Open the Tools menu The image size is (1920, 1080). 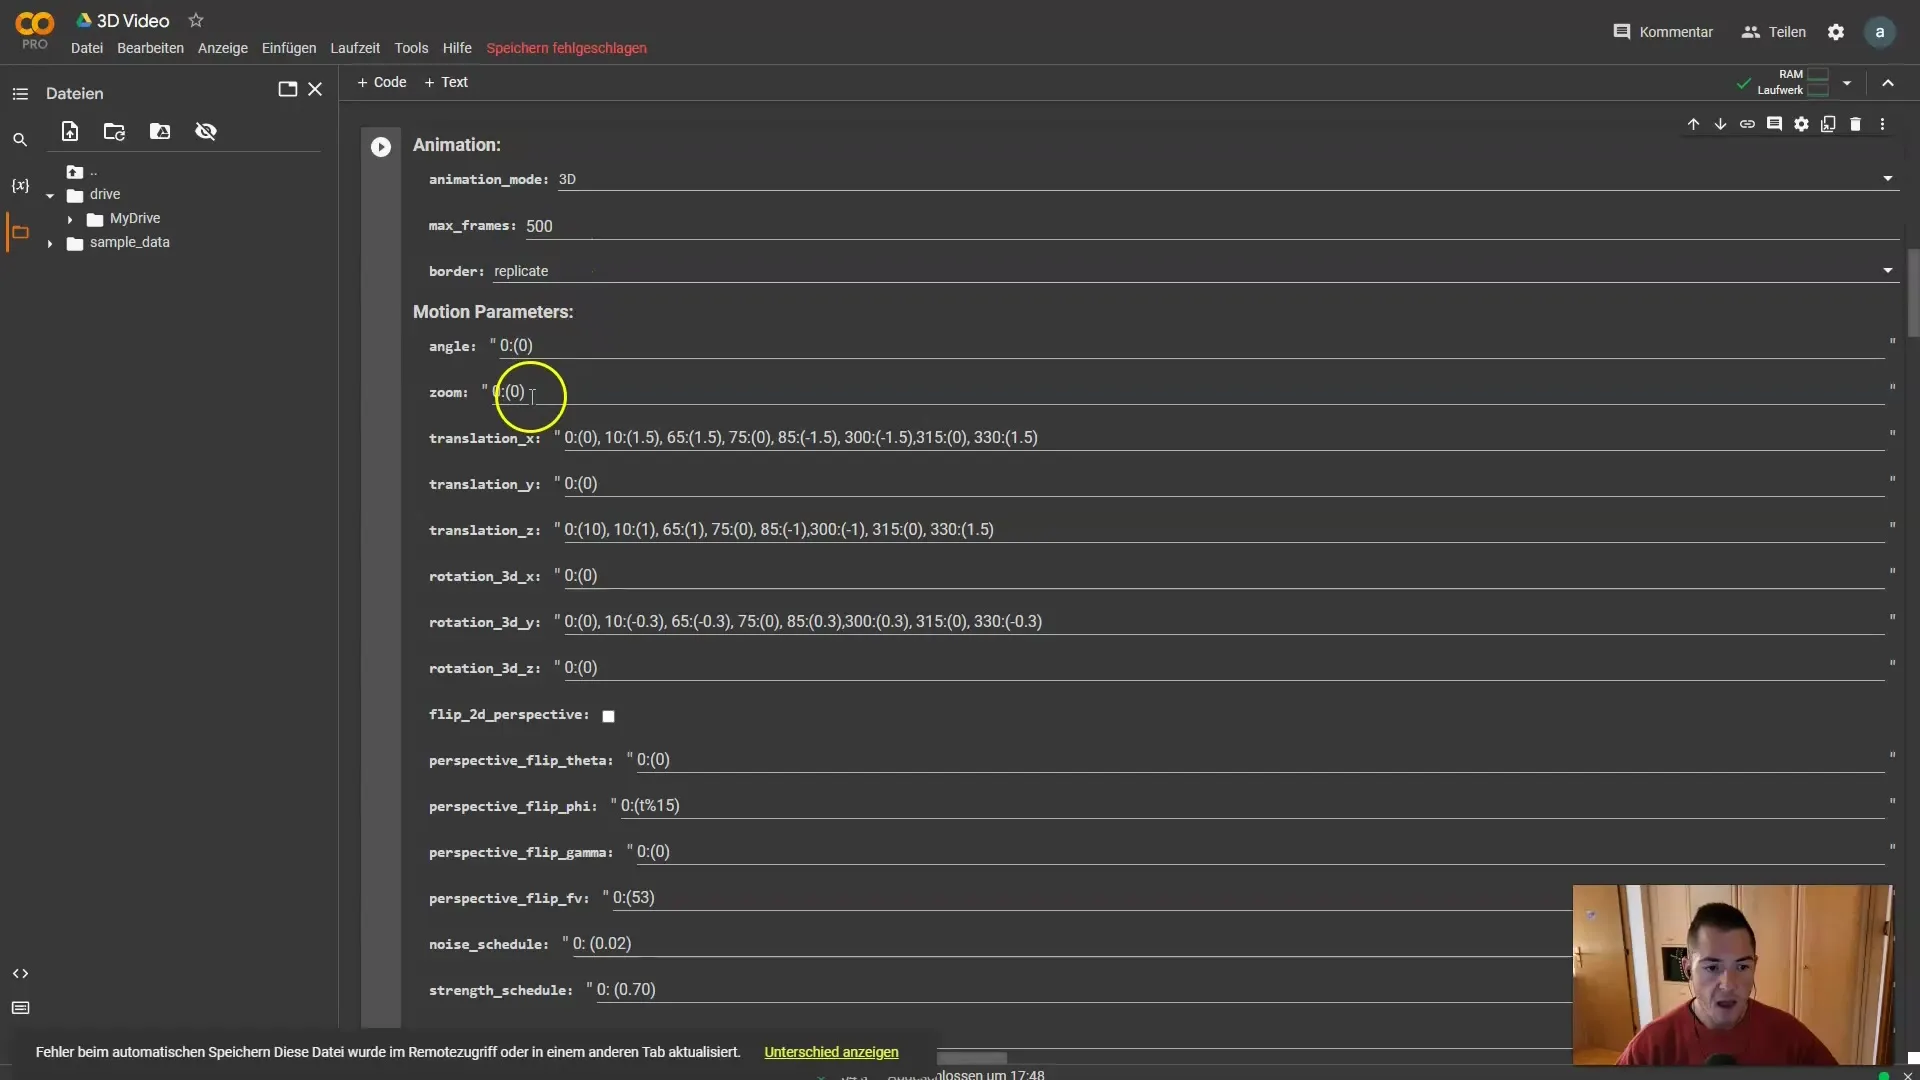411,48
